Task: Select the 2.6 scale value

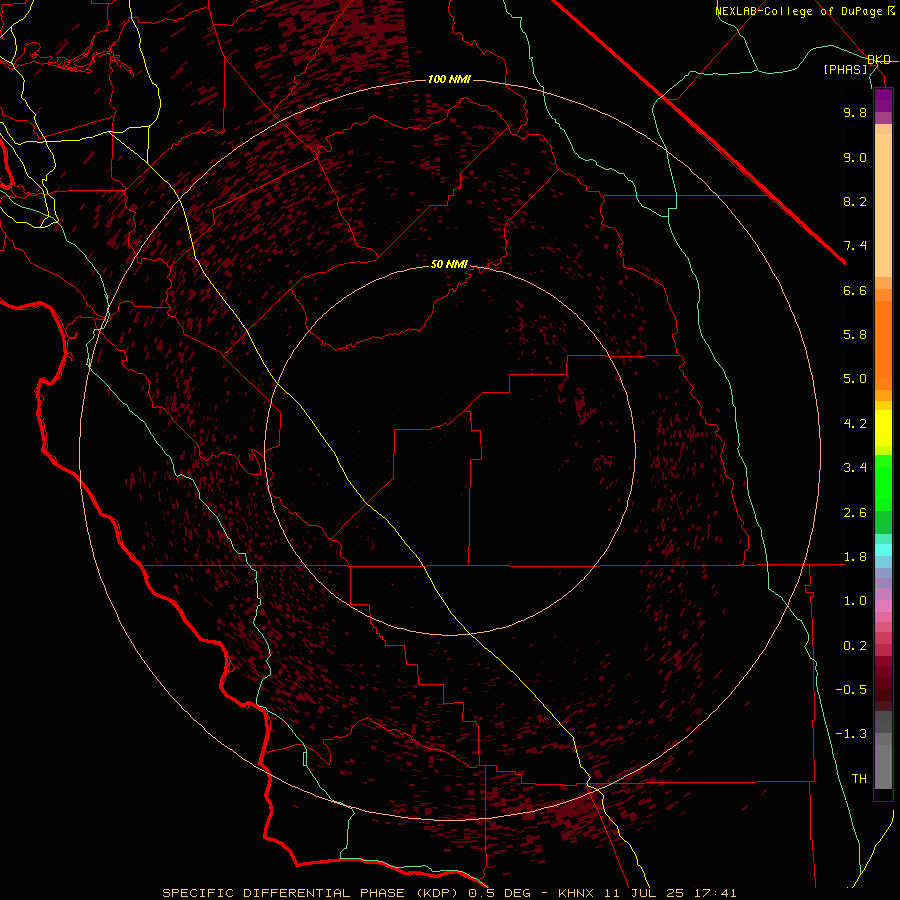Action: coord(855,513)
